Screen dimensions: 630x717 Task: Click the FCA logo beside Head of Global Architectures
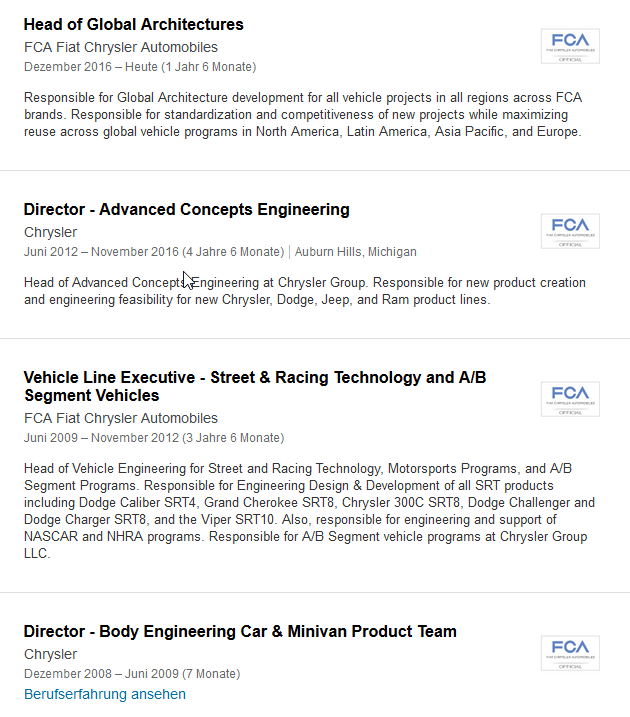[570, 46]
